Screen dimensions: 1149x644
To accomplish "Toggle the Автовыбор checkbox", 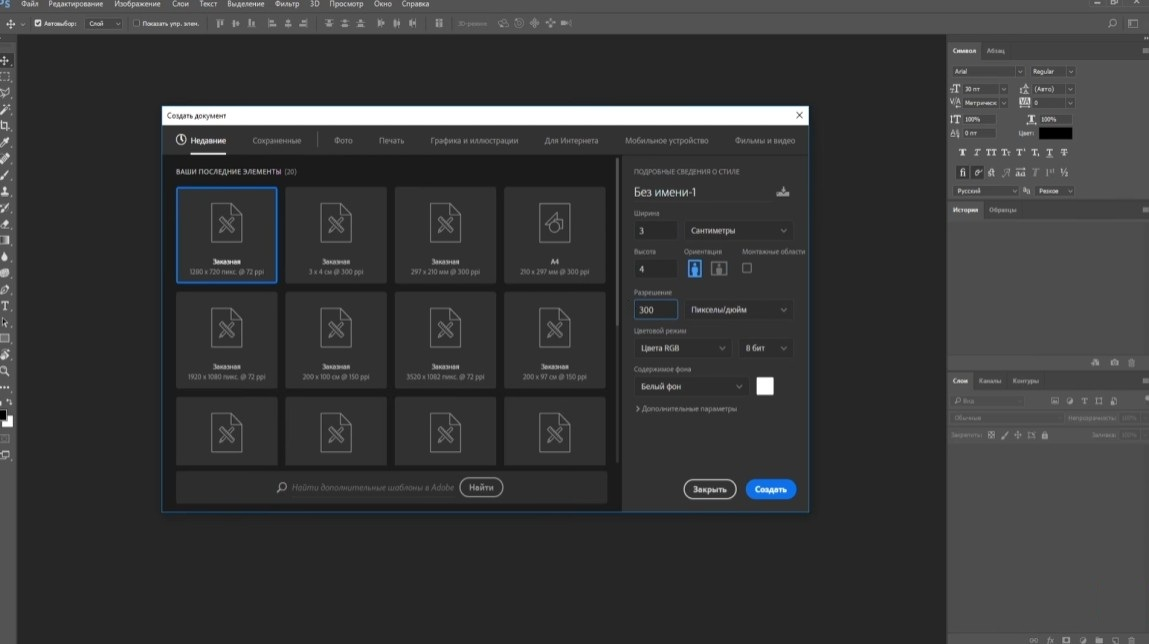I will pyautogui.click(x=38, y=23).
